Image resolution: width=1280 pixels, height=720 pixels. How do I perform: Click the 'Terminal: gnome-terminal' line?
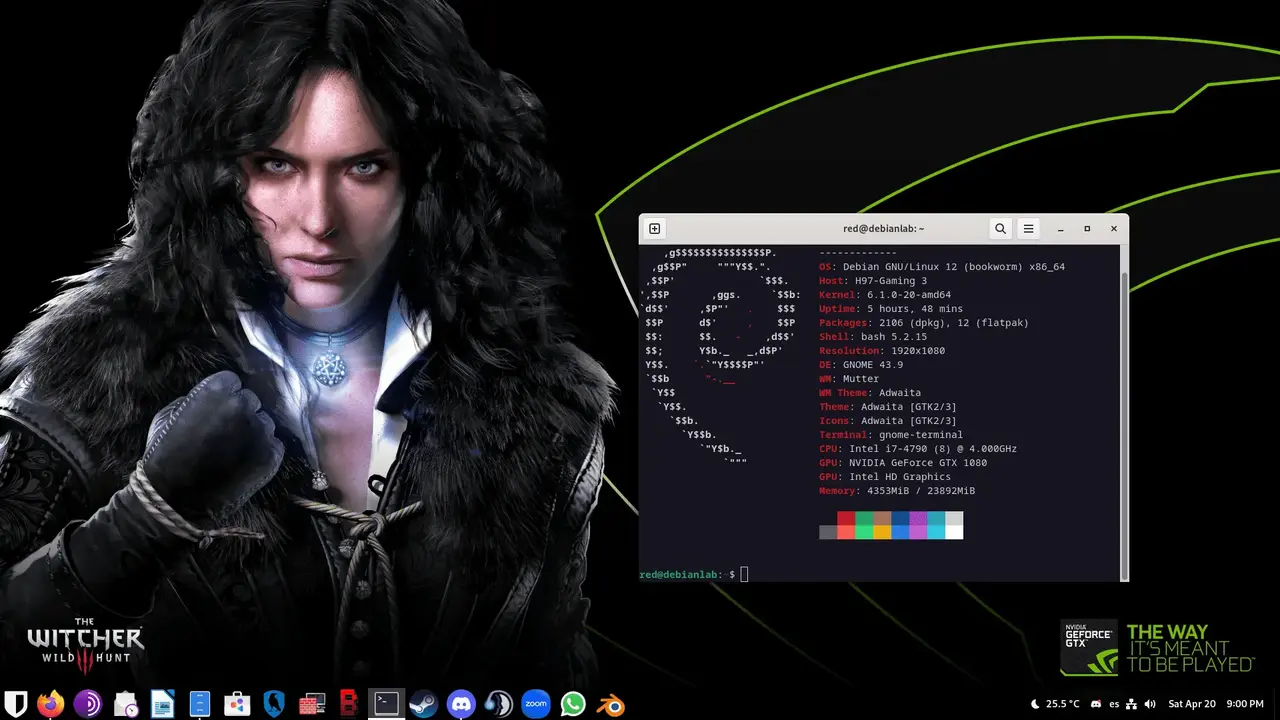pos(891,435)
